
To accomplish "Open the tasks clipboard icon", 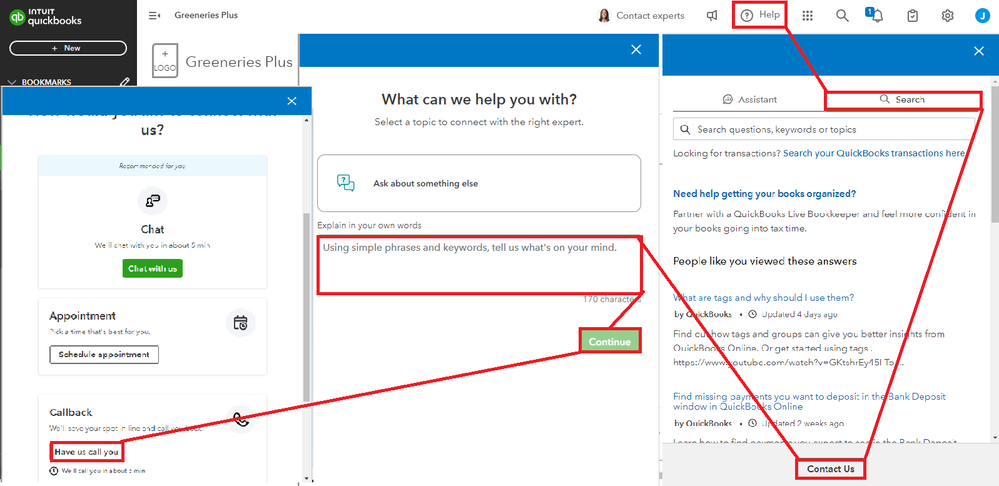I will [x=912, y=16].
